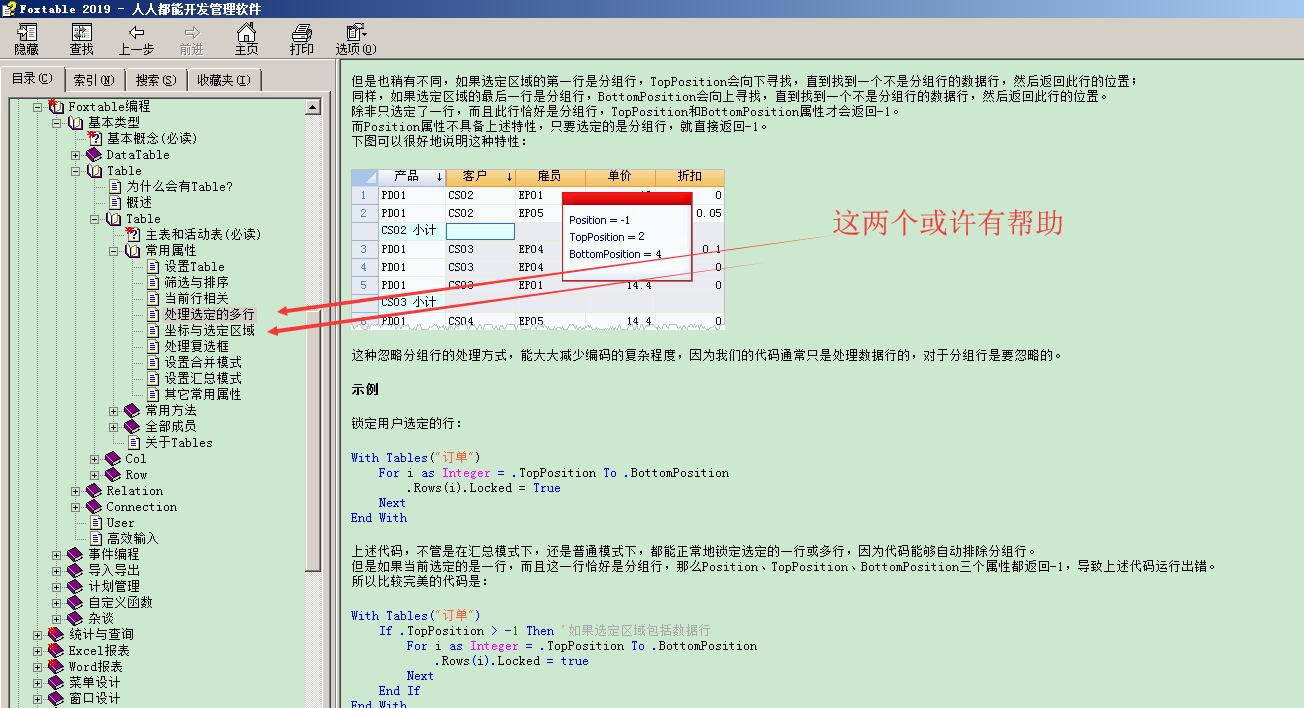Image resolution: width=1304 pixels, height=708 pixels.
Task: Expand the DataTable tree node
Action: (x=76, y=155)
